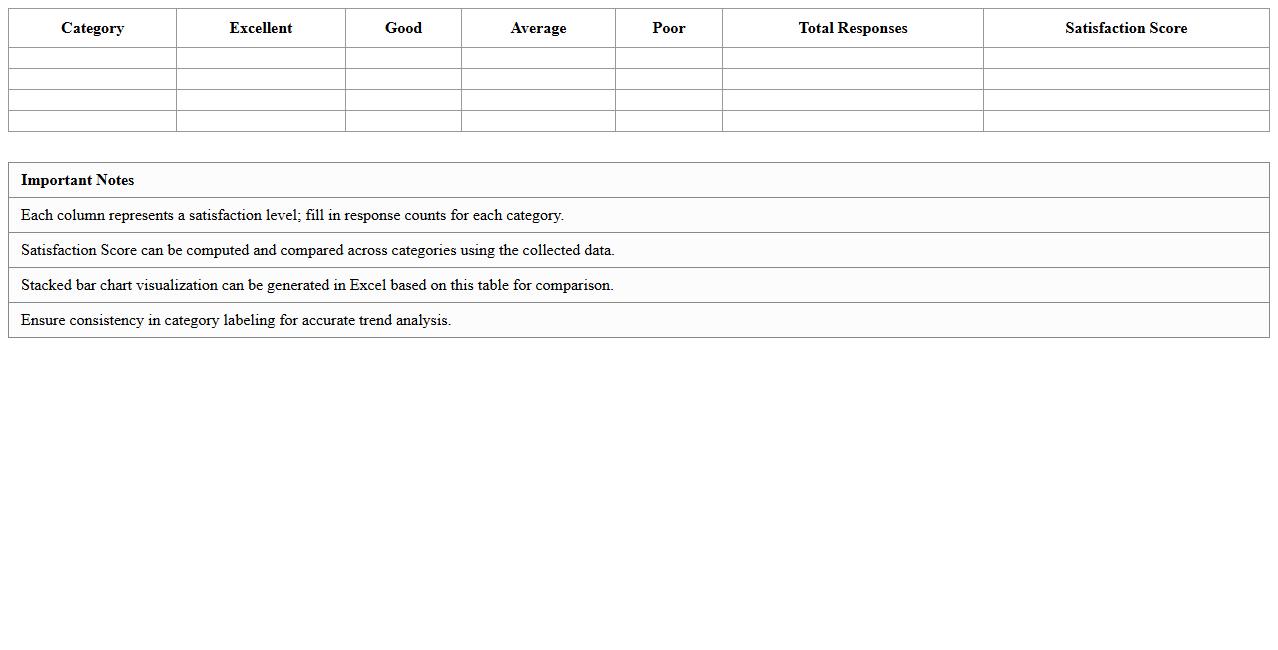Select last empty cell under Satisfaction Score
This screenshot has height=650, width=1278.
tap(1126, 121)
